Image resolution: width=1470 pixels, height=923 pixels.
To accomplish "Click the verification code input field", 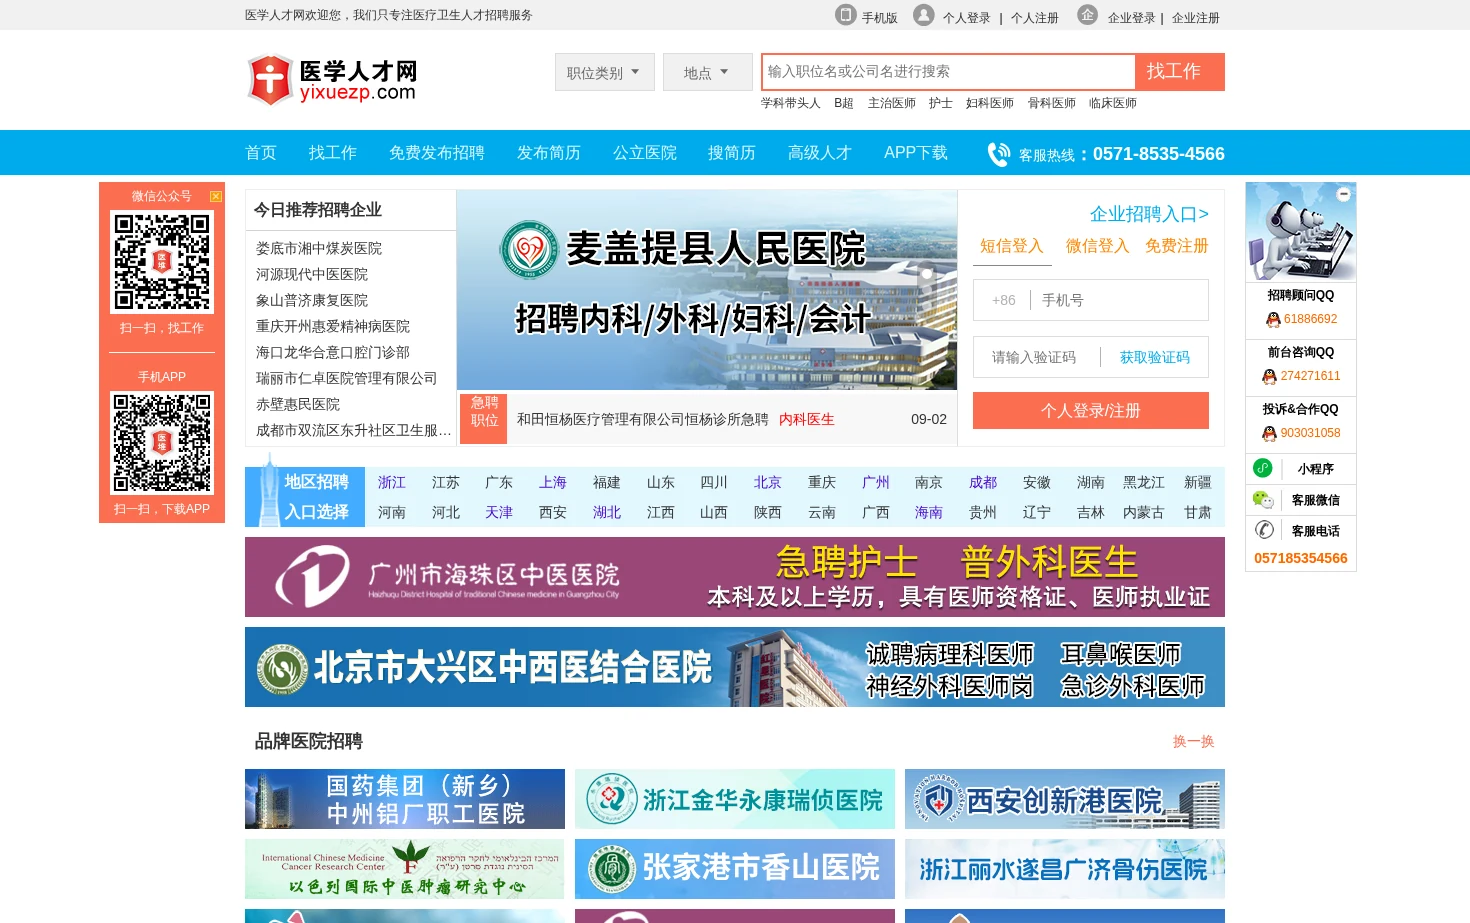I will (x=1037, y=357).
